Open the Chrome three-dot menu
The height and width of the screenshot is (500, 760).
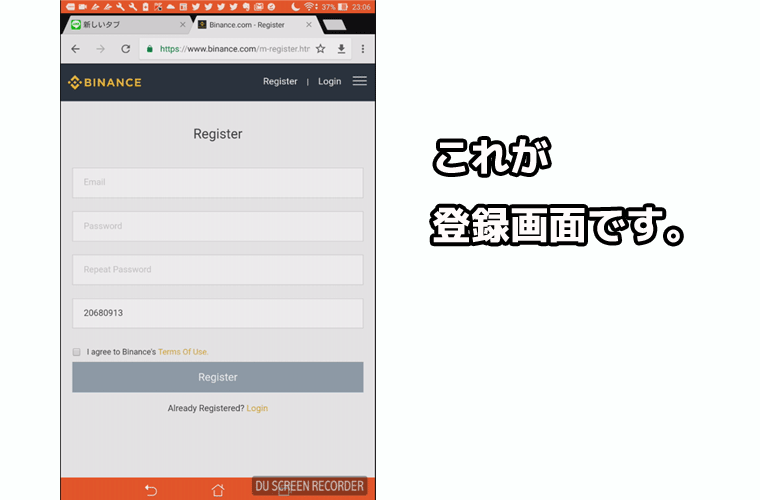click(x=363, y=49)
